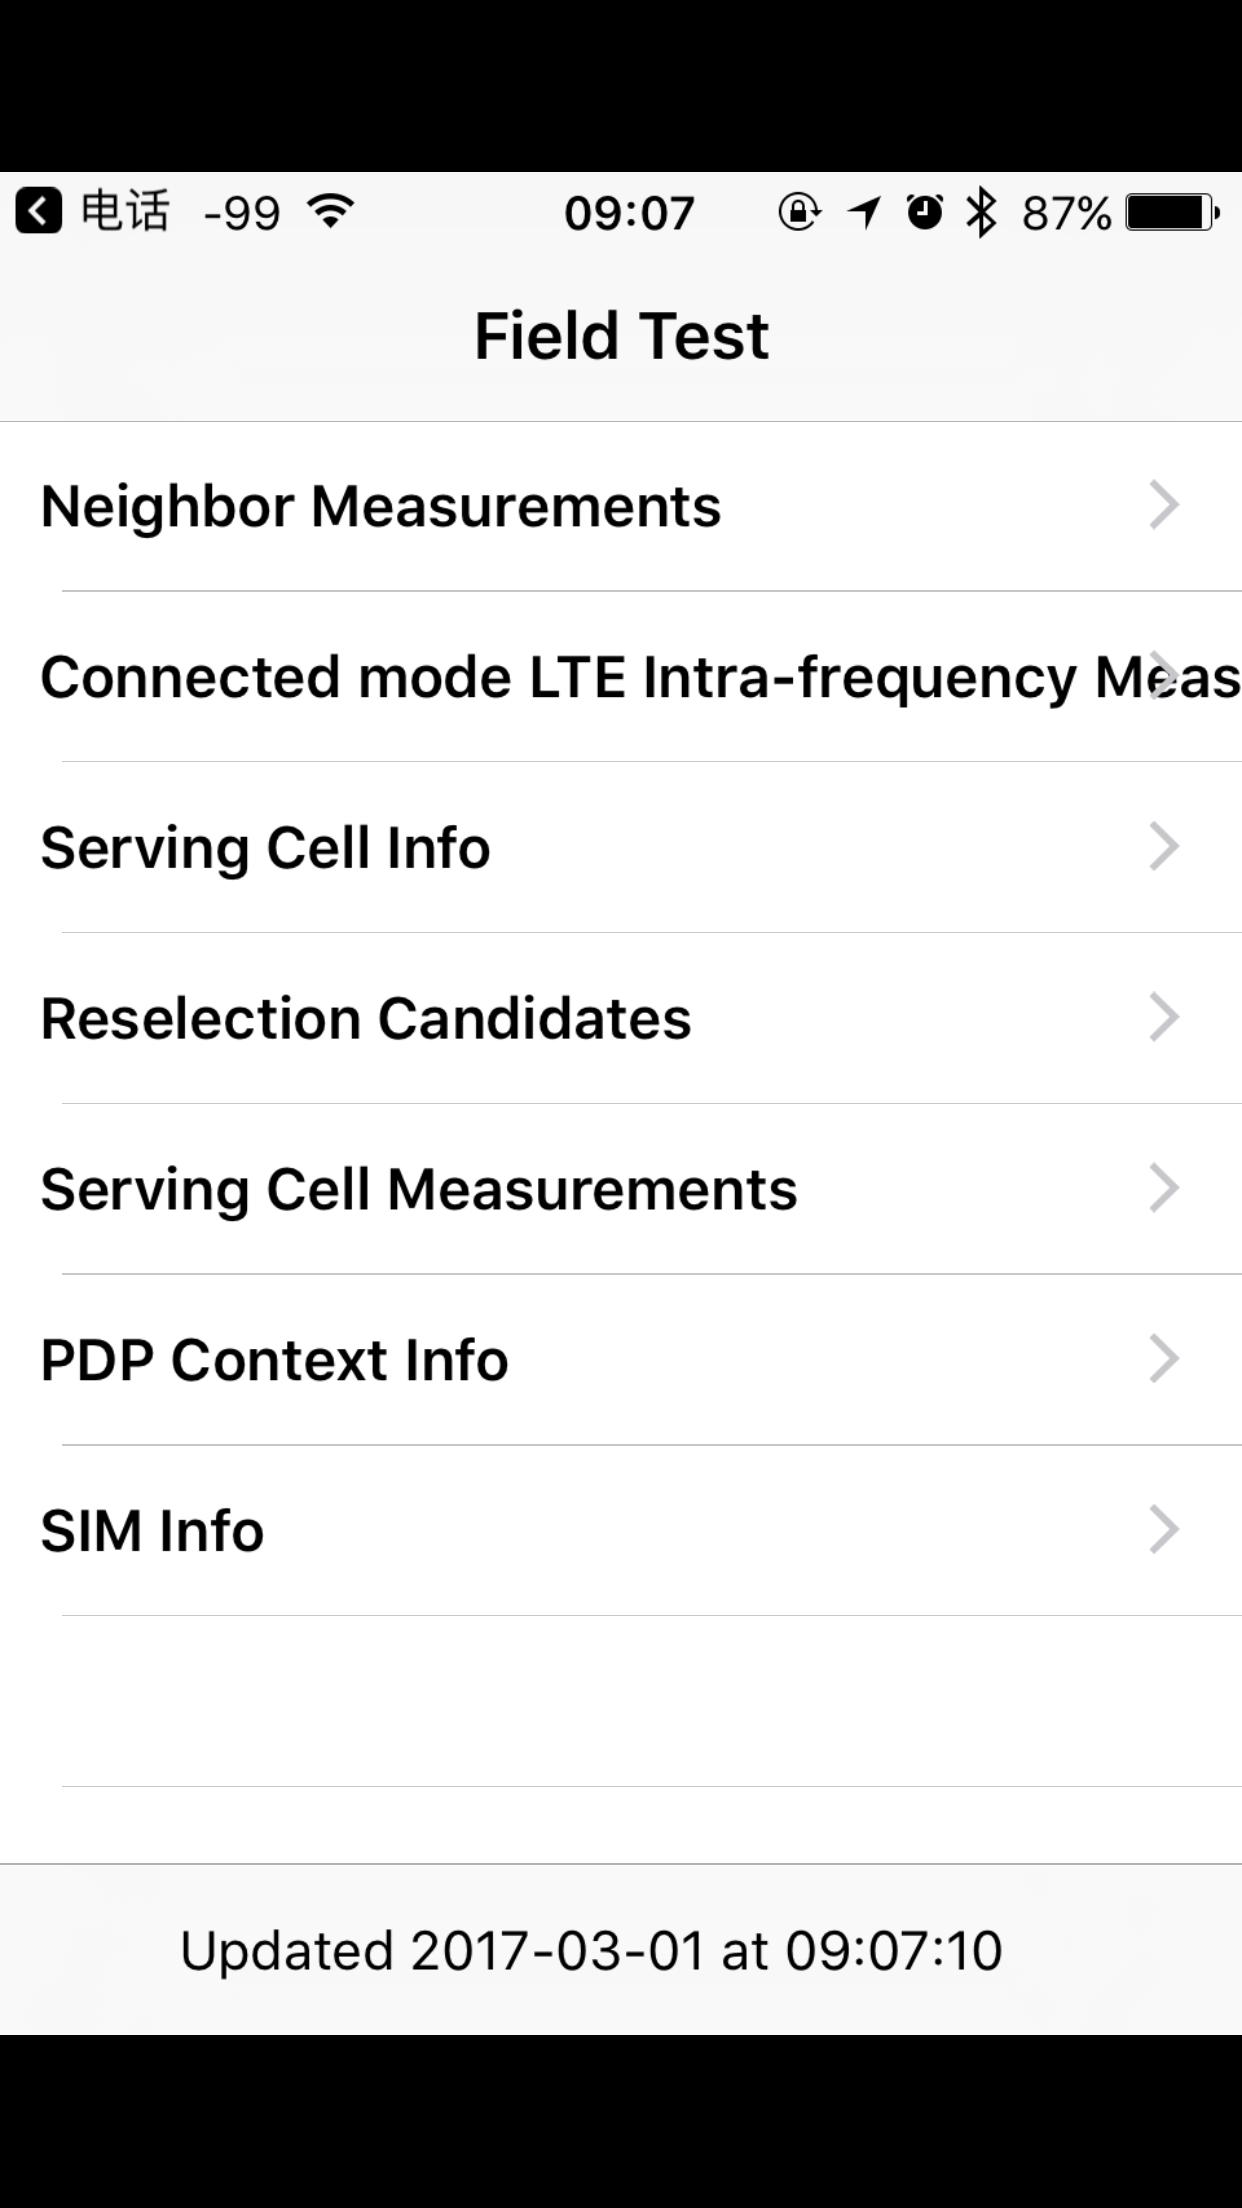1242x2208 pixels.
Task: Open Connected mode LTE Intra-frequency Measurements
Action: click(x=620, y=677)
